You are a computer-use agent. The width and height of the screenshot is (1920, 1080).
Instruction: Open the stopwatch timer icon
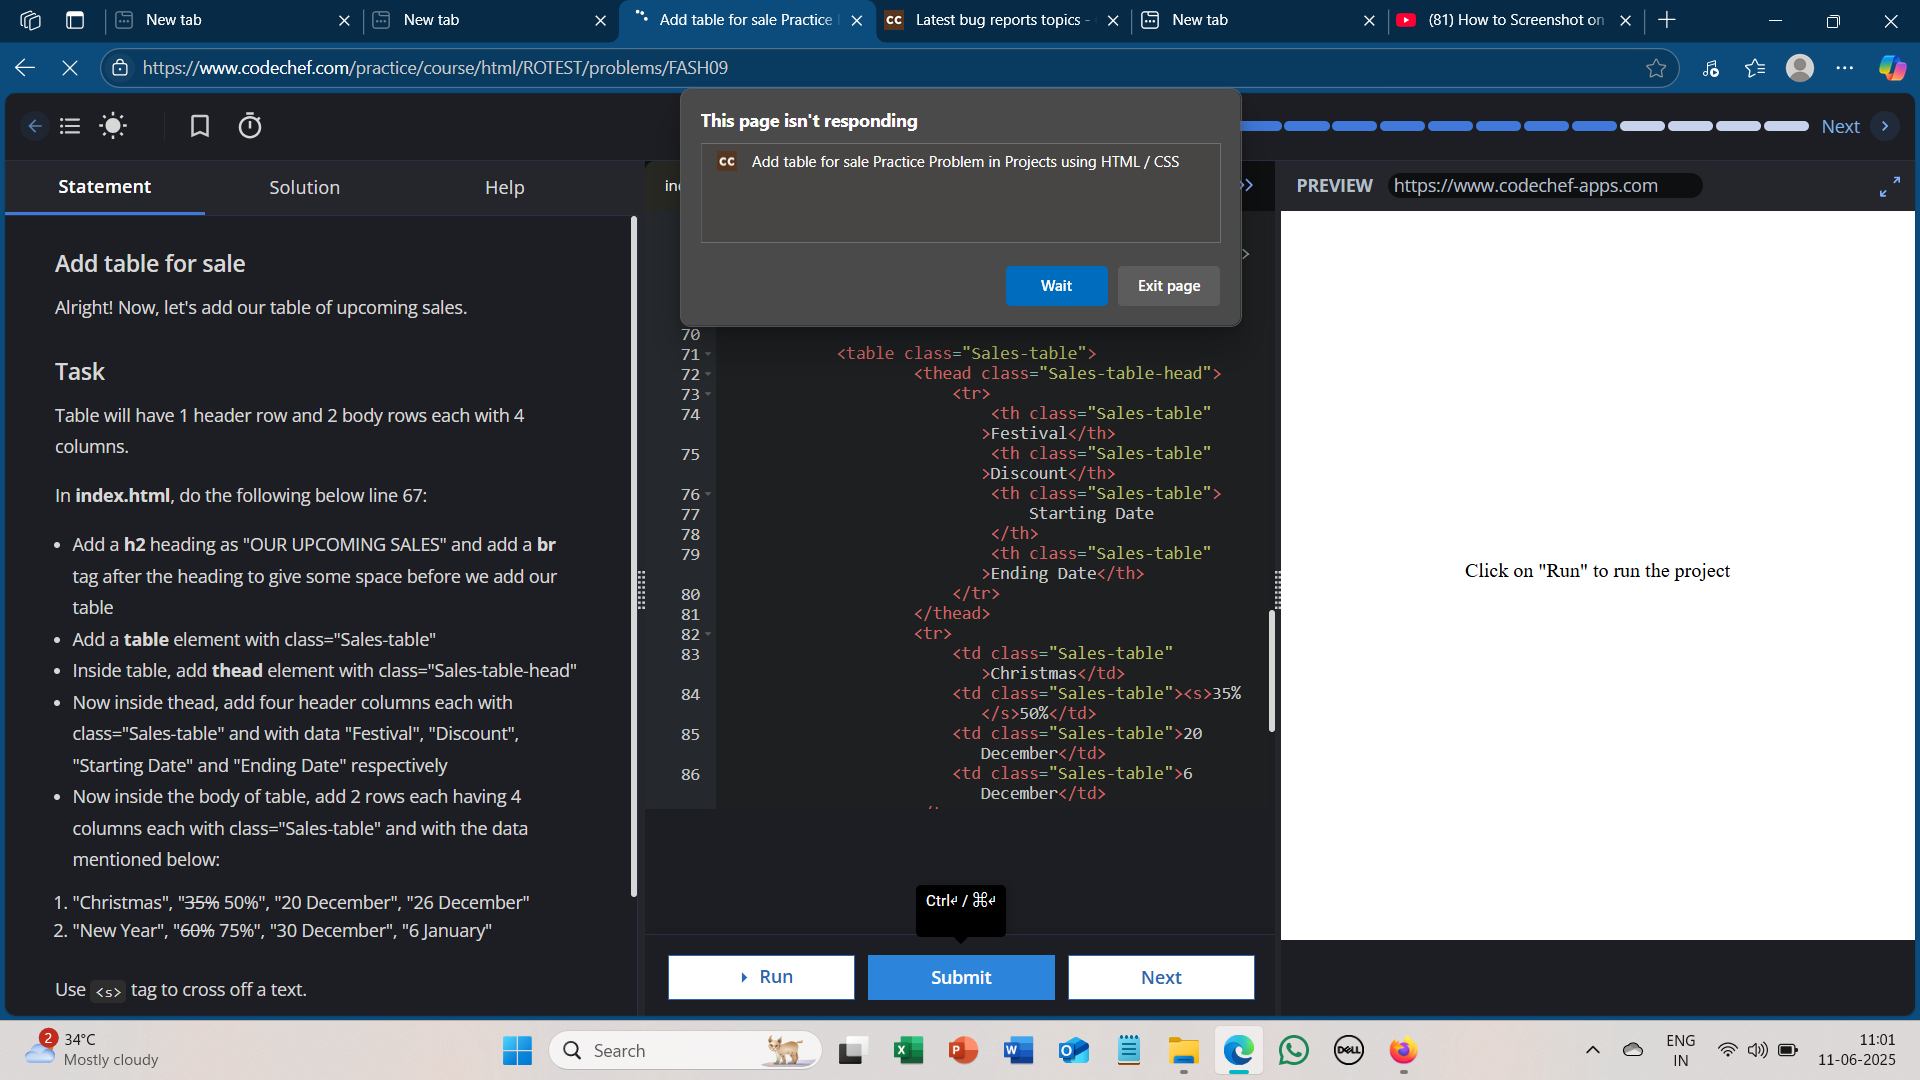pyautogui.click(x=250, y=126)
